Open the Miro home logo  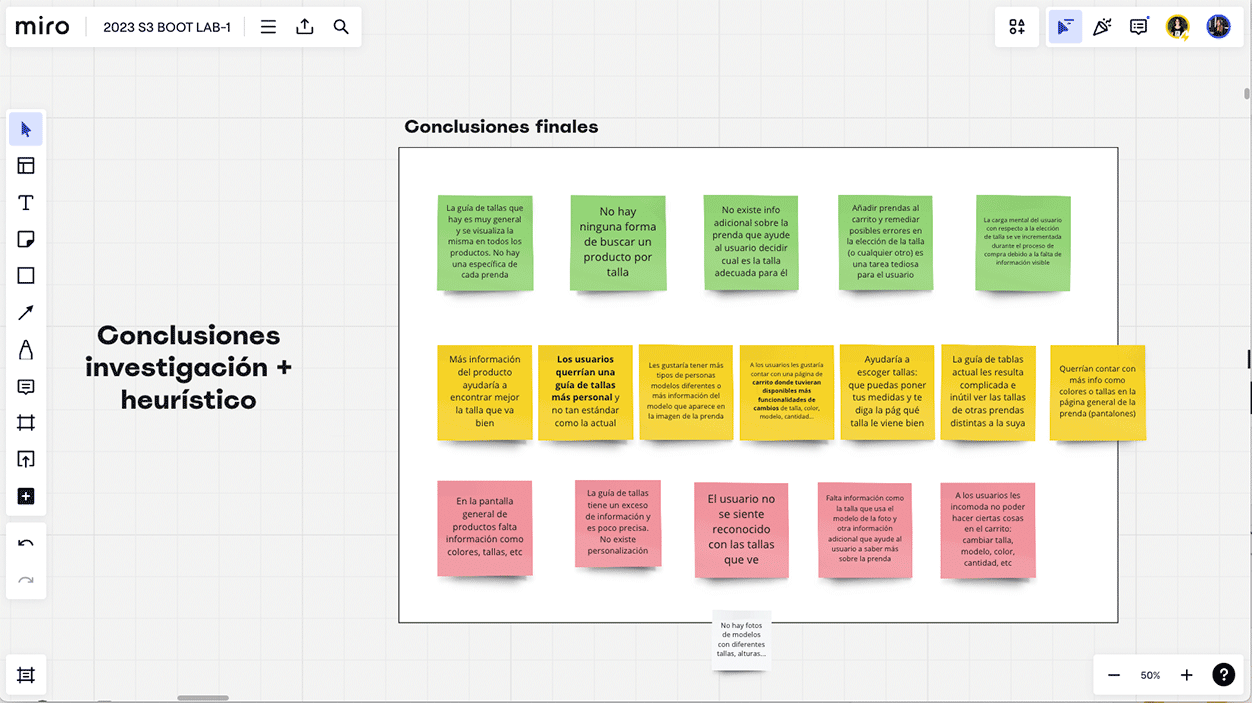coord(43,27)
